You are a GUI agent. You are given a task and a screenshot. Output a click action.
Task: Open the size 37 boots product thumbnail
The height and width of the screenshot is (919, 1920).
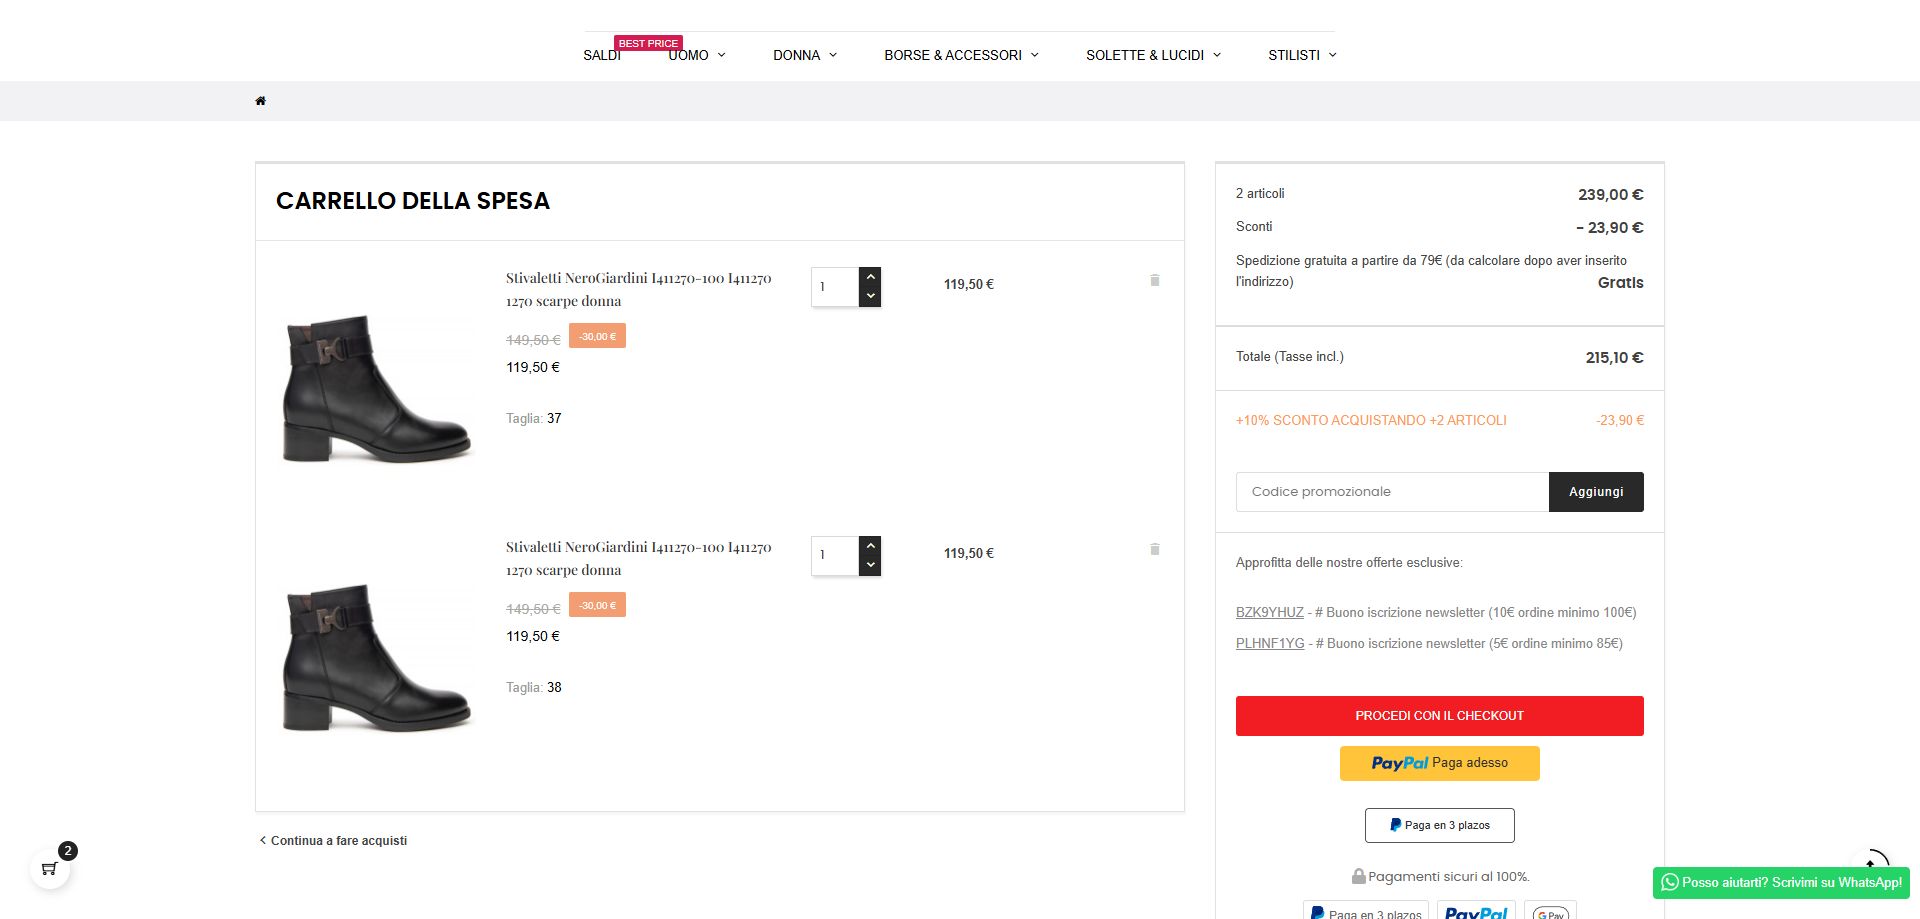coord(377,388)
